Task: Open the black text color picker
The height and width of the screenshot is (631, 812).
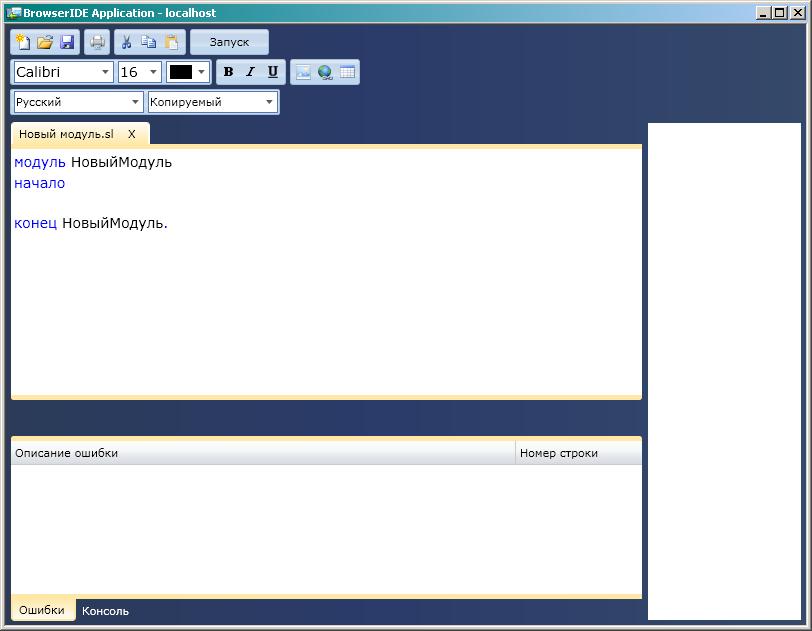Action: 188,72
